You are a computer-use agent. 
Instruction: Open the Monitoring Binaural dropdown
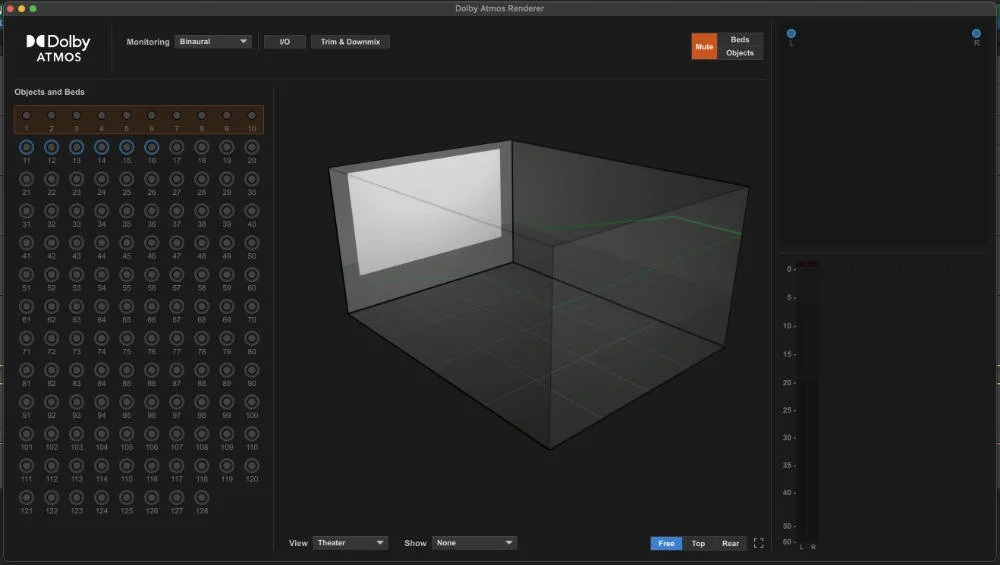coord(213,41)
